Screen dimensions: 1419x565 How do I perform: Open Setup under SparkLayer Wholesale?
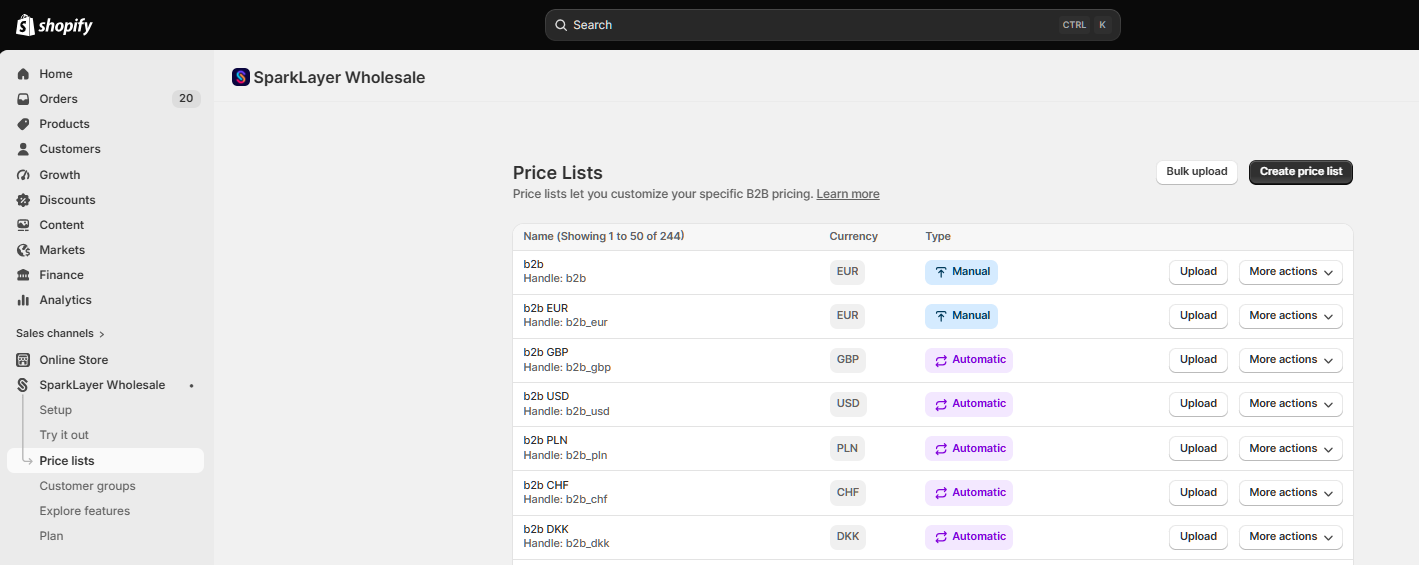pyautogui.click(x=56, y=410)
